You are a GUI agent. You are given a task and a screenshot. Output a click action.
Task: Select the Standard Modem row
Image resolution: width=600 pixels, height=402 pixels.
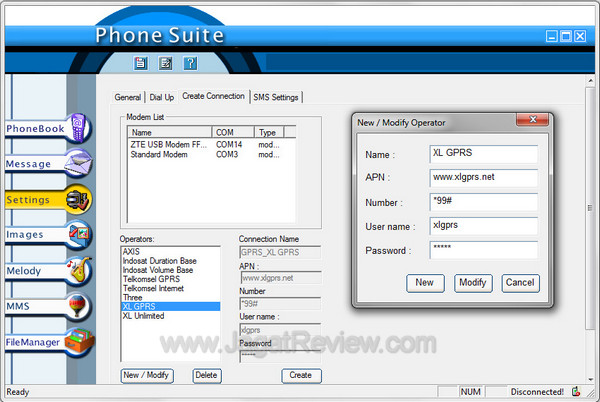coord(211,155)
